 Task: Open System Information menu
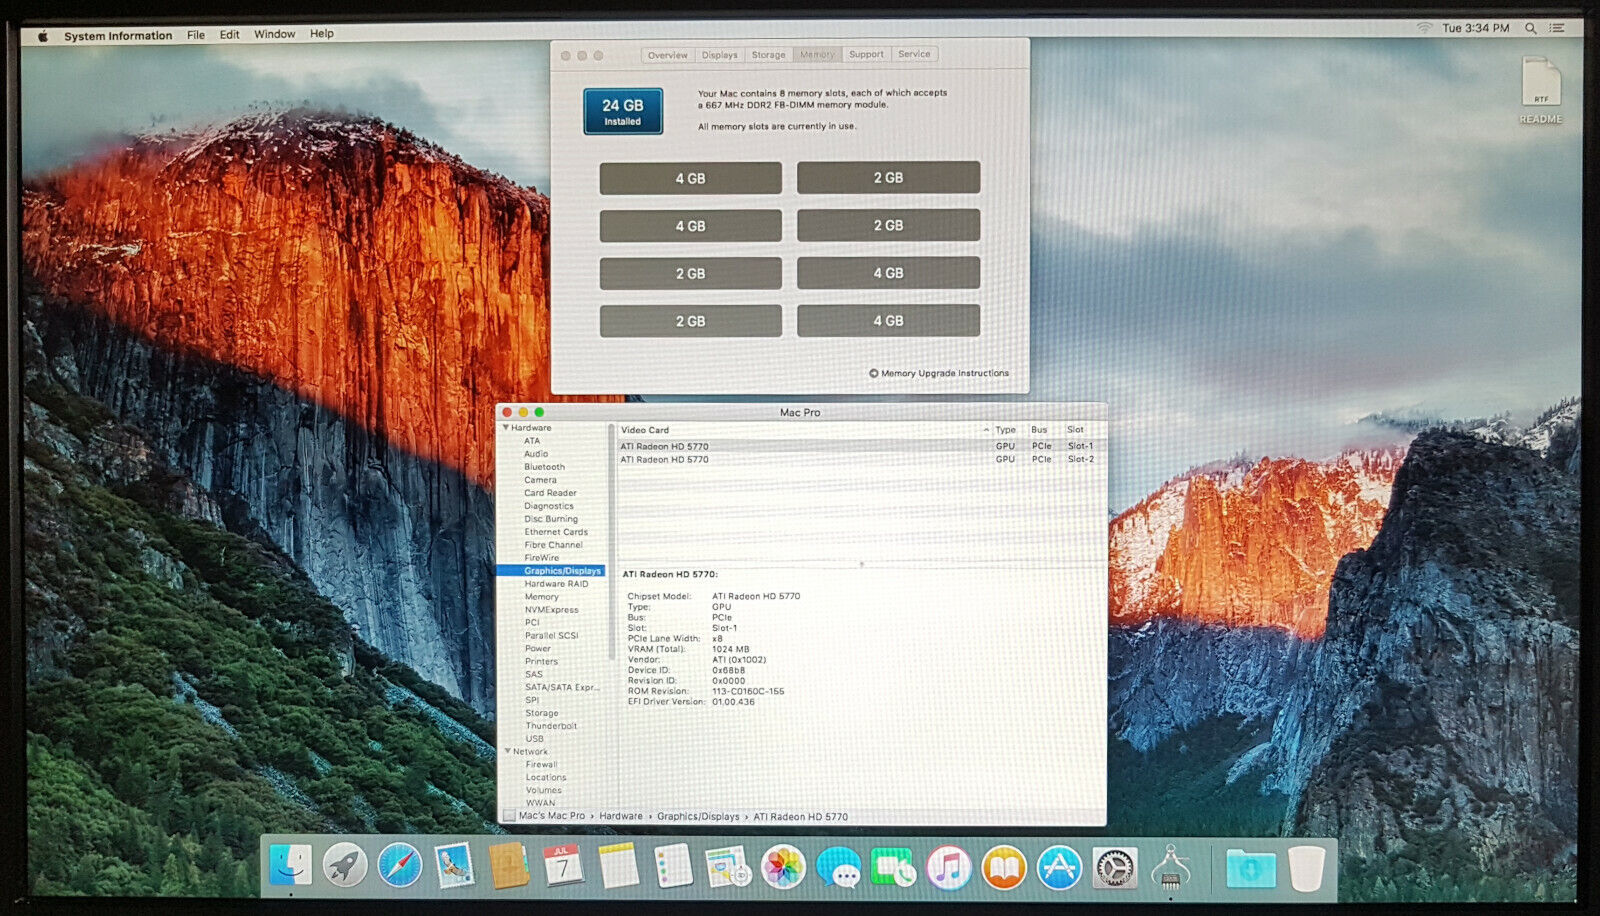tap(118, 35)
